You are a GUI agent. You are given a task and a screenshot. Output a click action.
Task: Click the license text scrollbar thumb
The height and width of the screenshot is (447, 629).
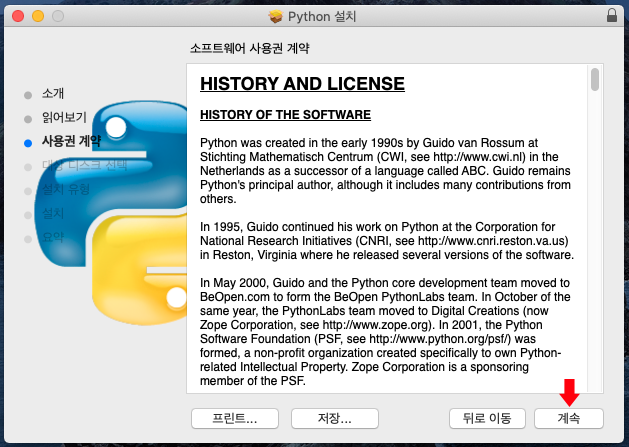pyautogui.click(x=595, y=79)
